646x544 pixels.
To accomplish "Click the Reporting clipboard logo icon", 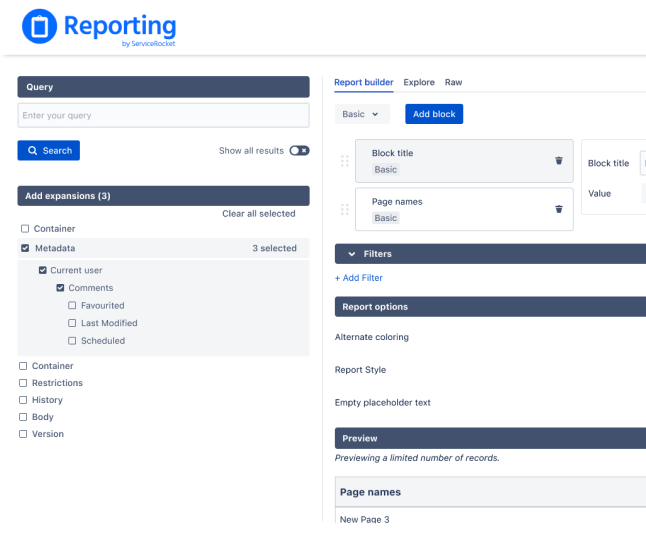I will pyautogui.click(x=39, y=26).
